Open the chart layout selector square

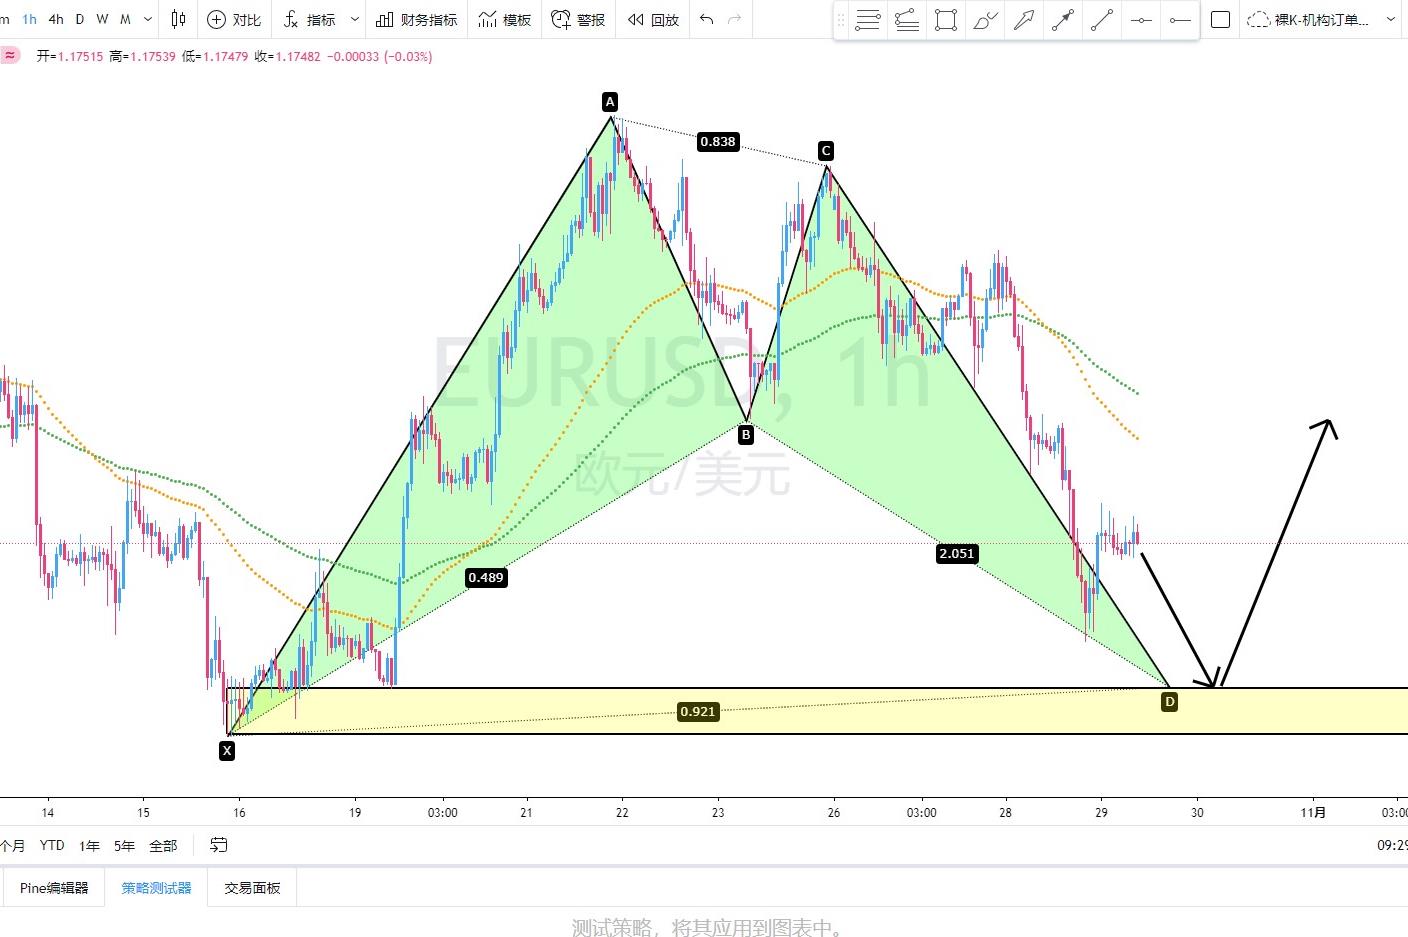(x=1220, y=19)
